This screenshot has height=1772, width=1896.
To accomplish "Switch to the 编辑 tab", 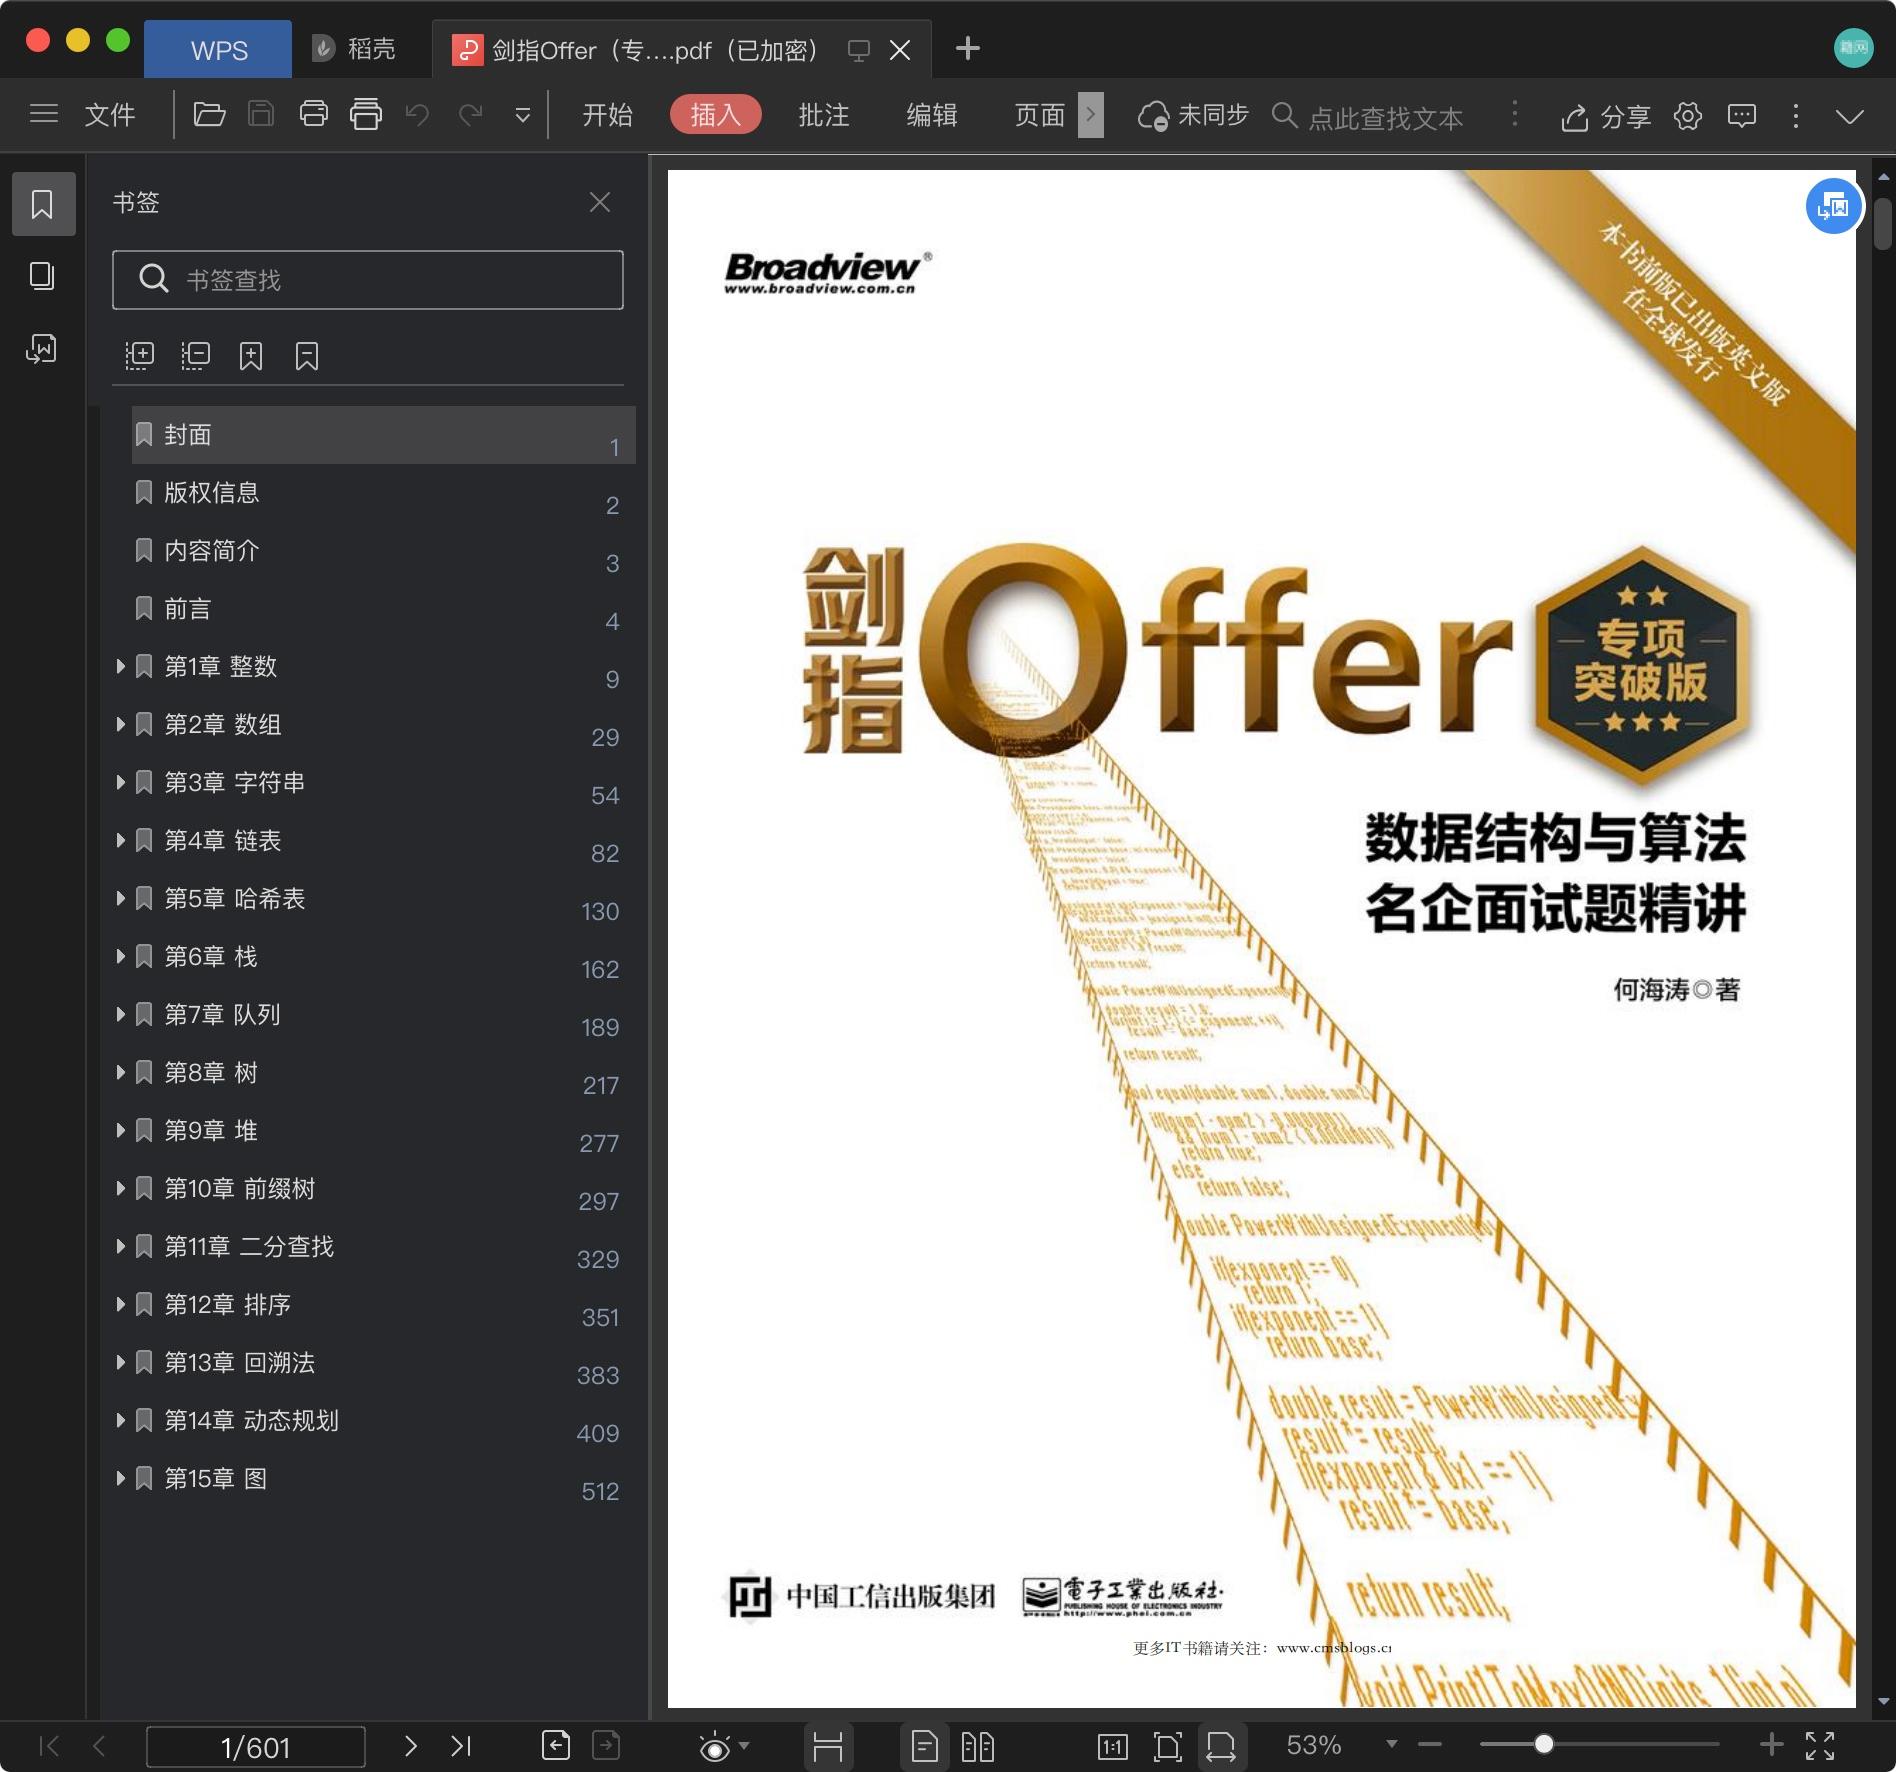I will (932, 115).
